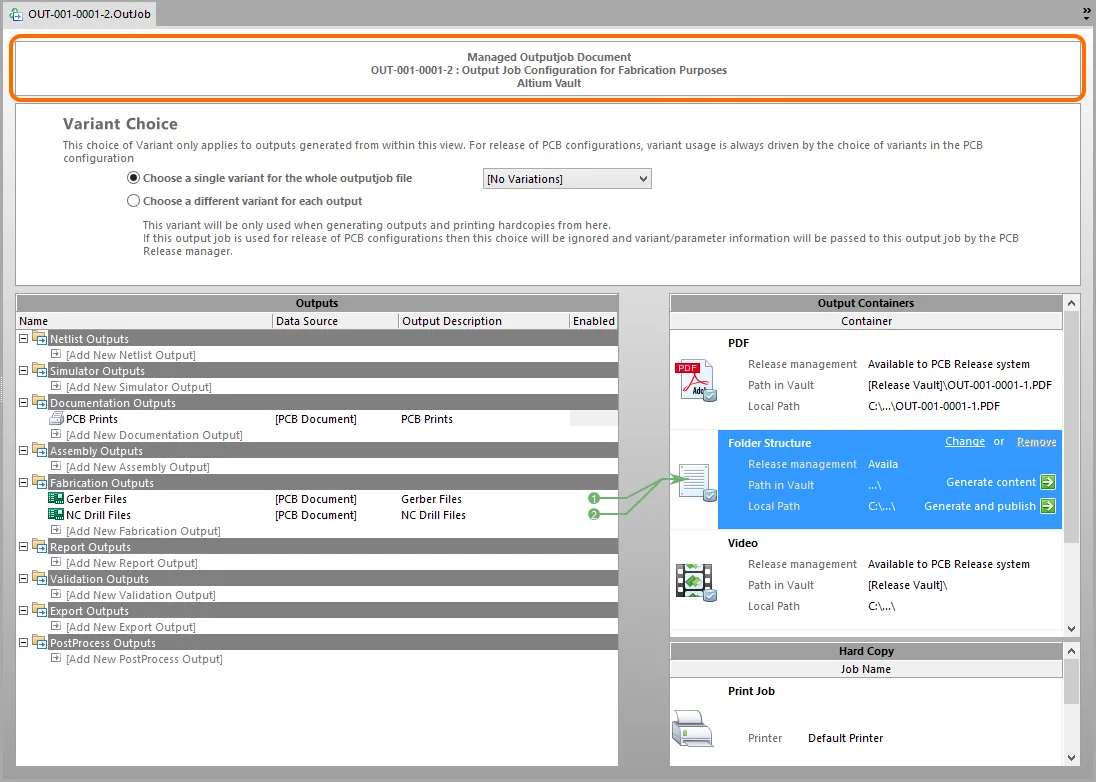This screenshot has width=1096, height=782.
Task: Collapse the Export Outputs group
Action: [x=23, y=611]
